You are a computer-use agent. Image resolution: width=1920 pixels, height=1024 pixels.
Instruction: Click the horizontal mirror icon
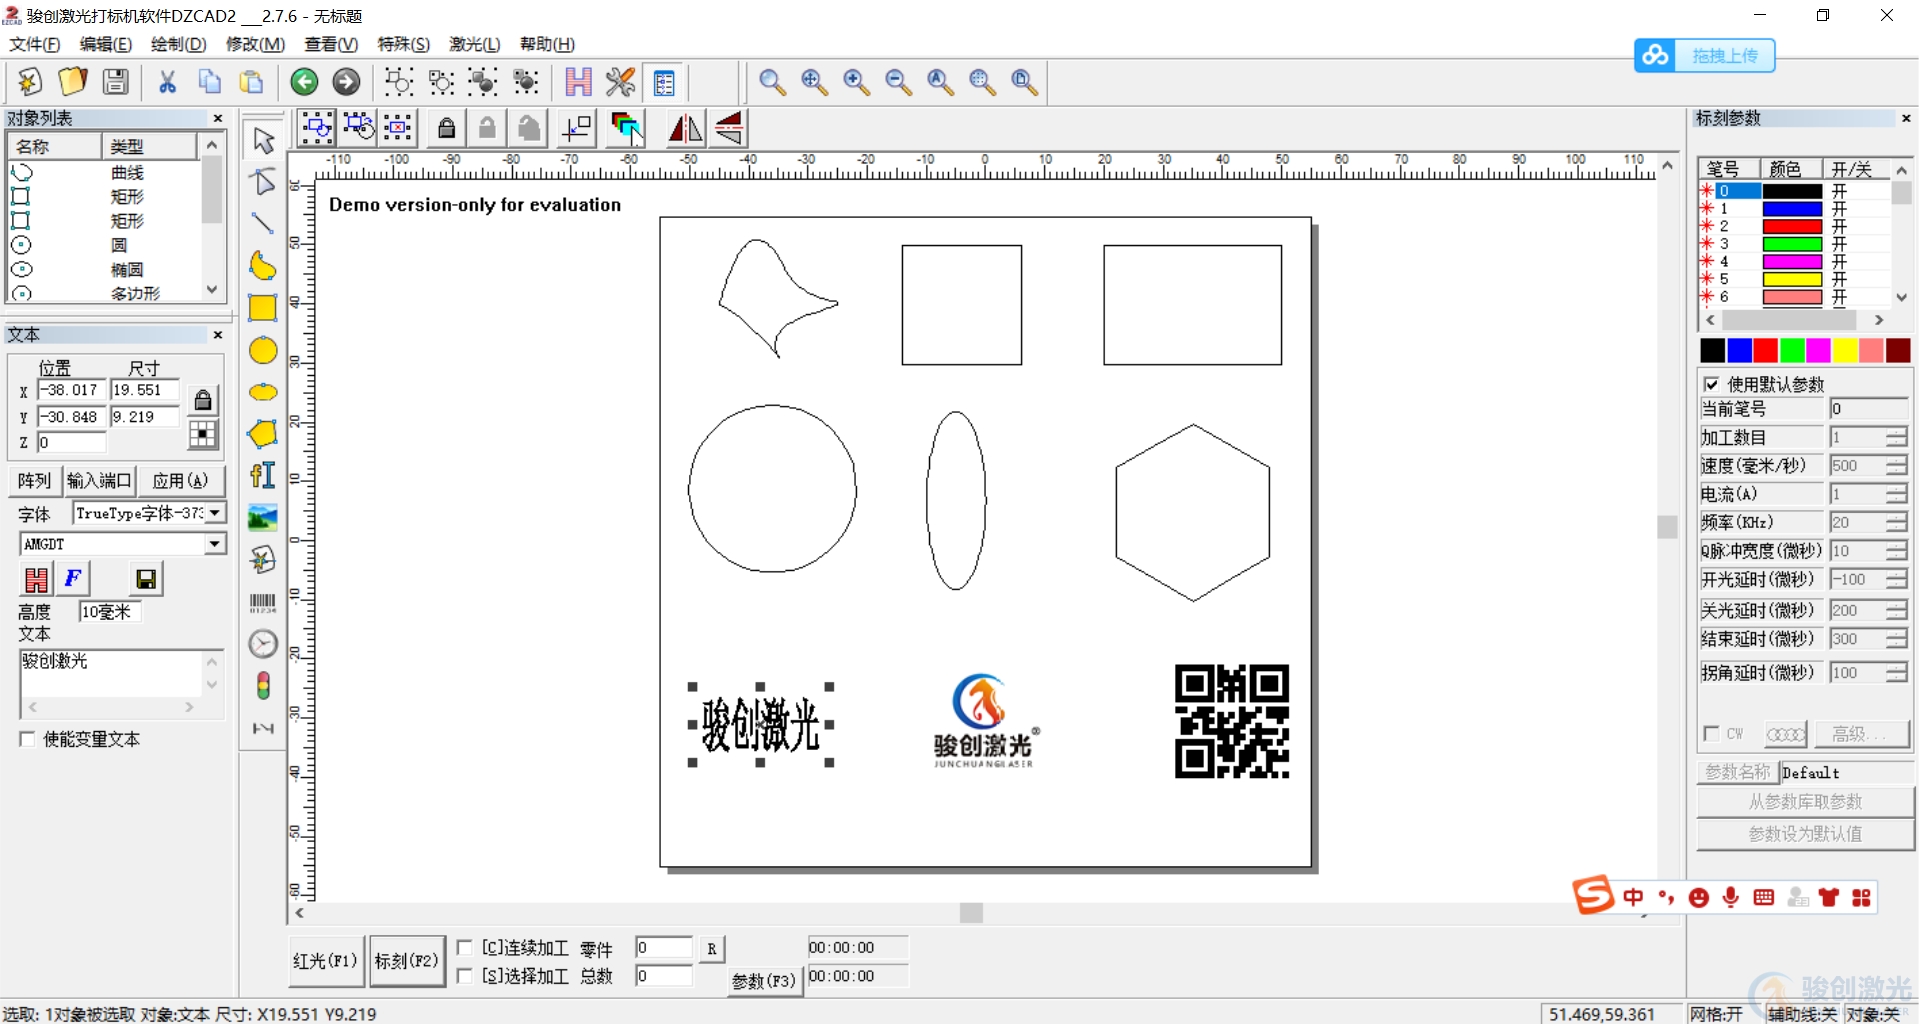click(686, 128)
